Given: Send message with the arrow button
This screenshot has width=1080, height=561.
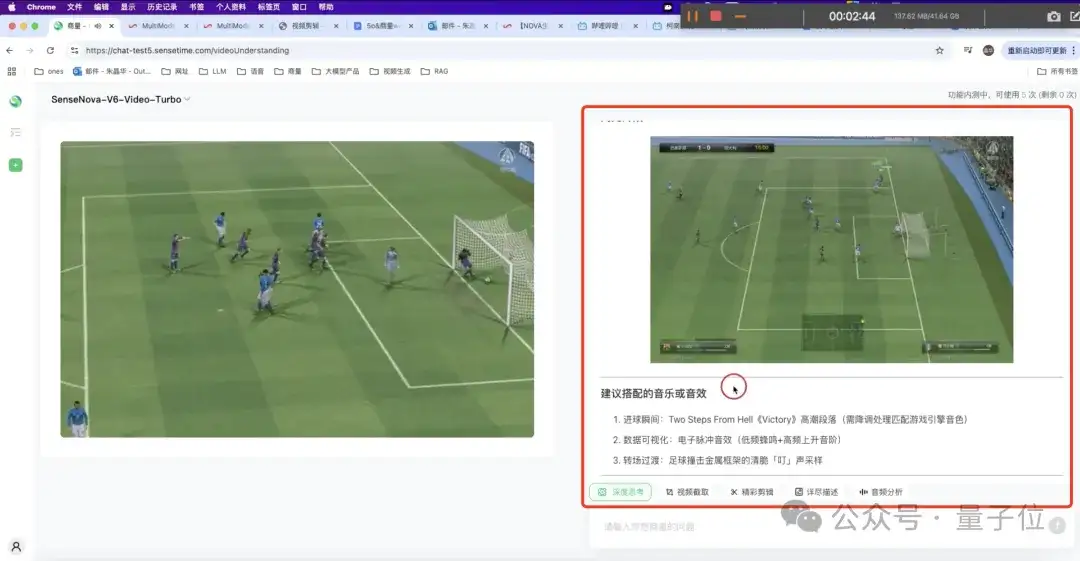Looking at the screenshot, I should pos(1057,526).
